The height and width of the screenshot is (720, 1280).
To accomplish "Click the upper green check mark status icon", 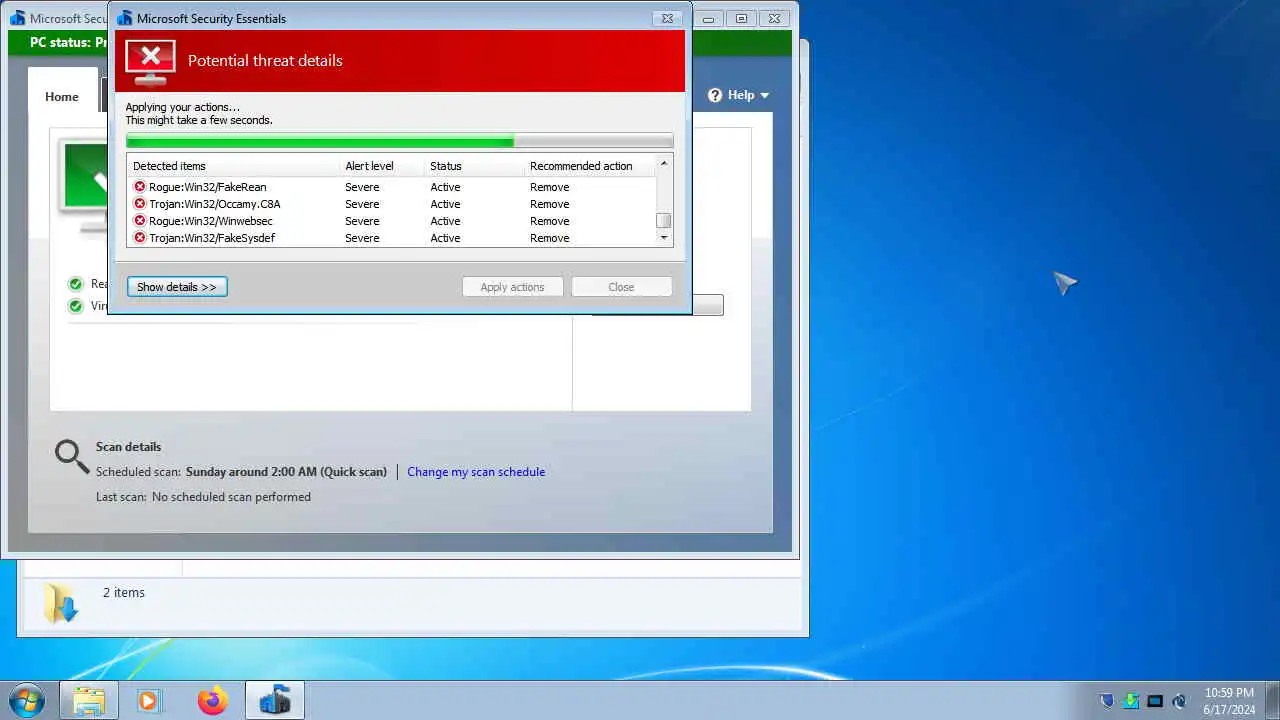I will coord(75,284).
